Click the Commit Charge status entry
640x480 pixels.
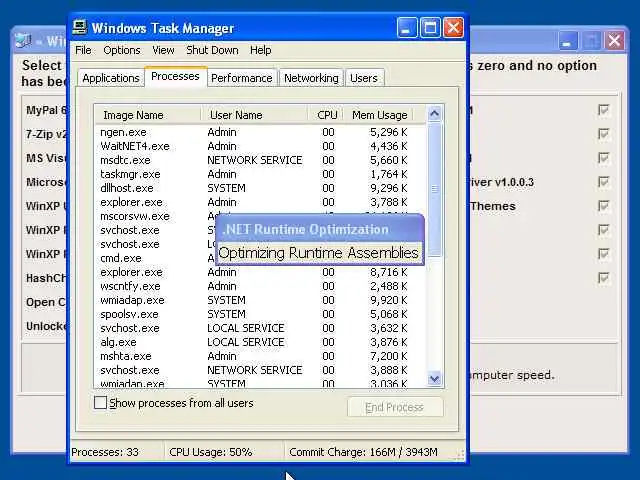(363, 452)
